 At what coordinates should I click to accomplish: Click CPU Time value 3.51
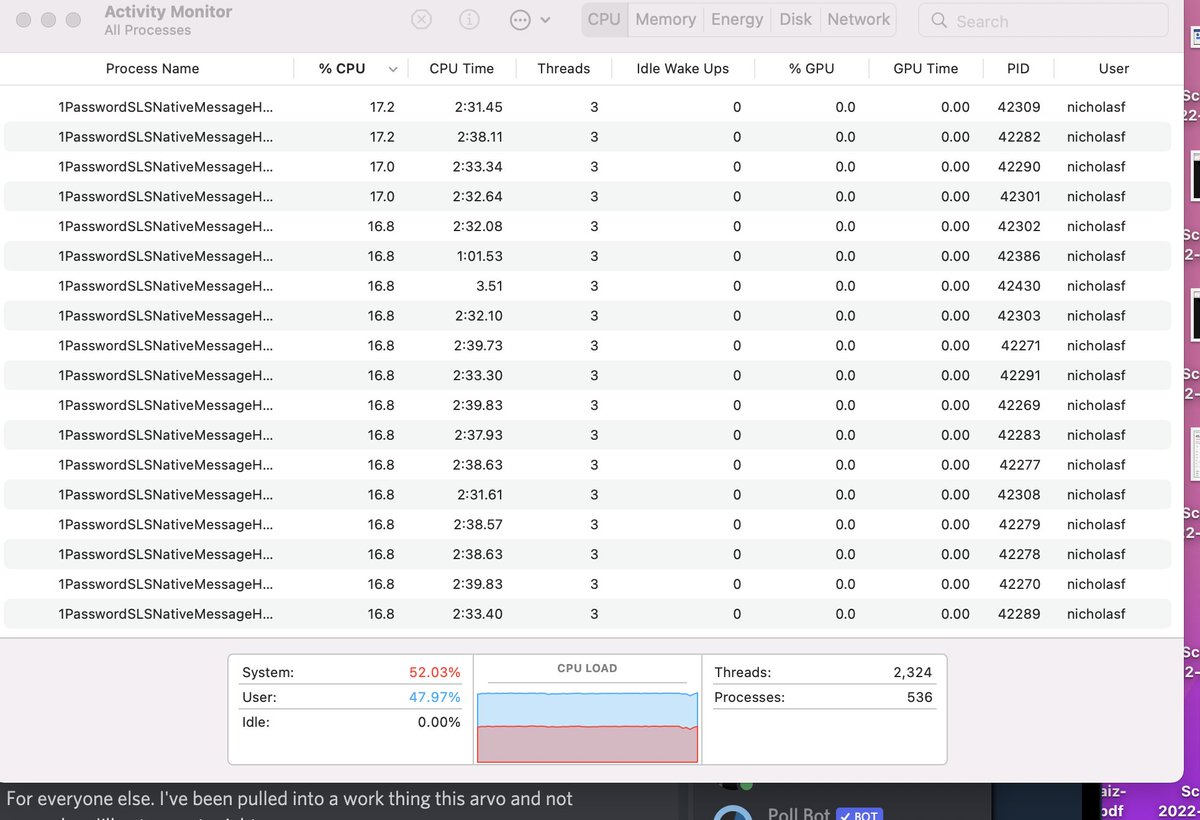489,286
